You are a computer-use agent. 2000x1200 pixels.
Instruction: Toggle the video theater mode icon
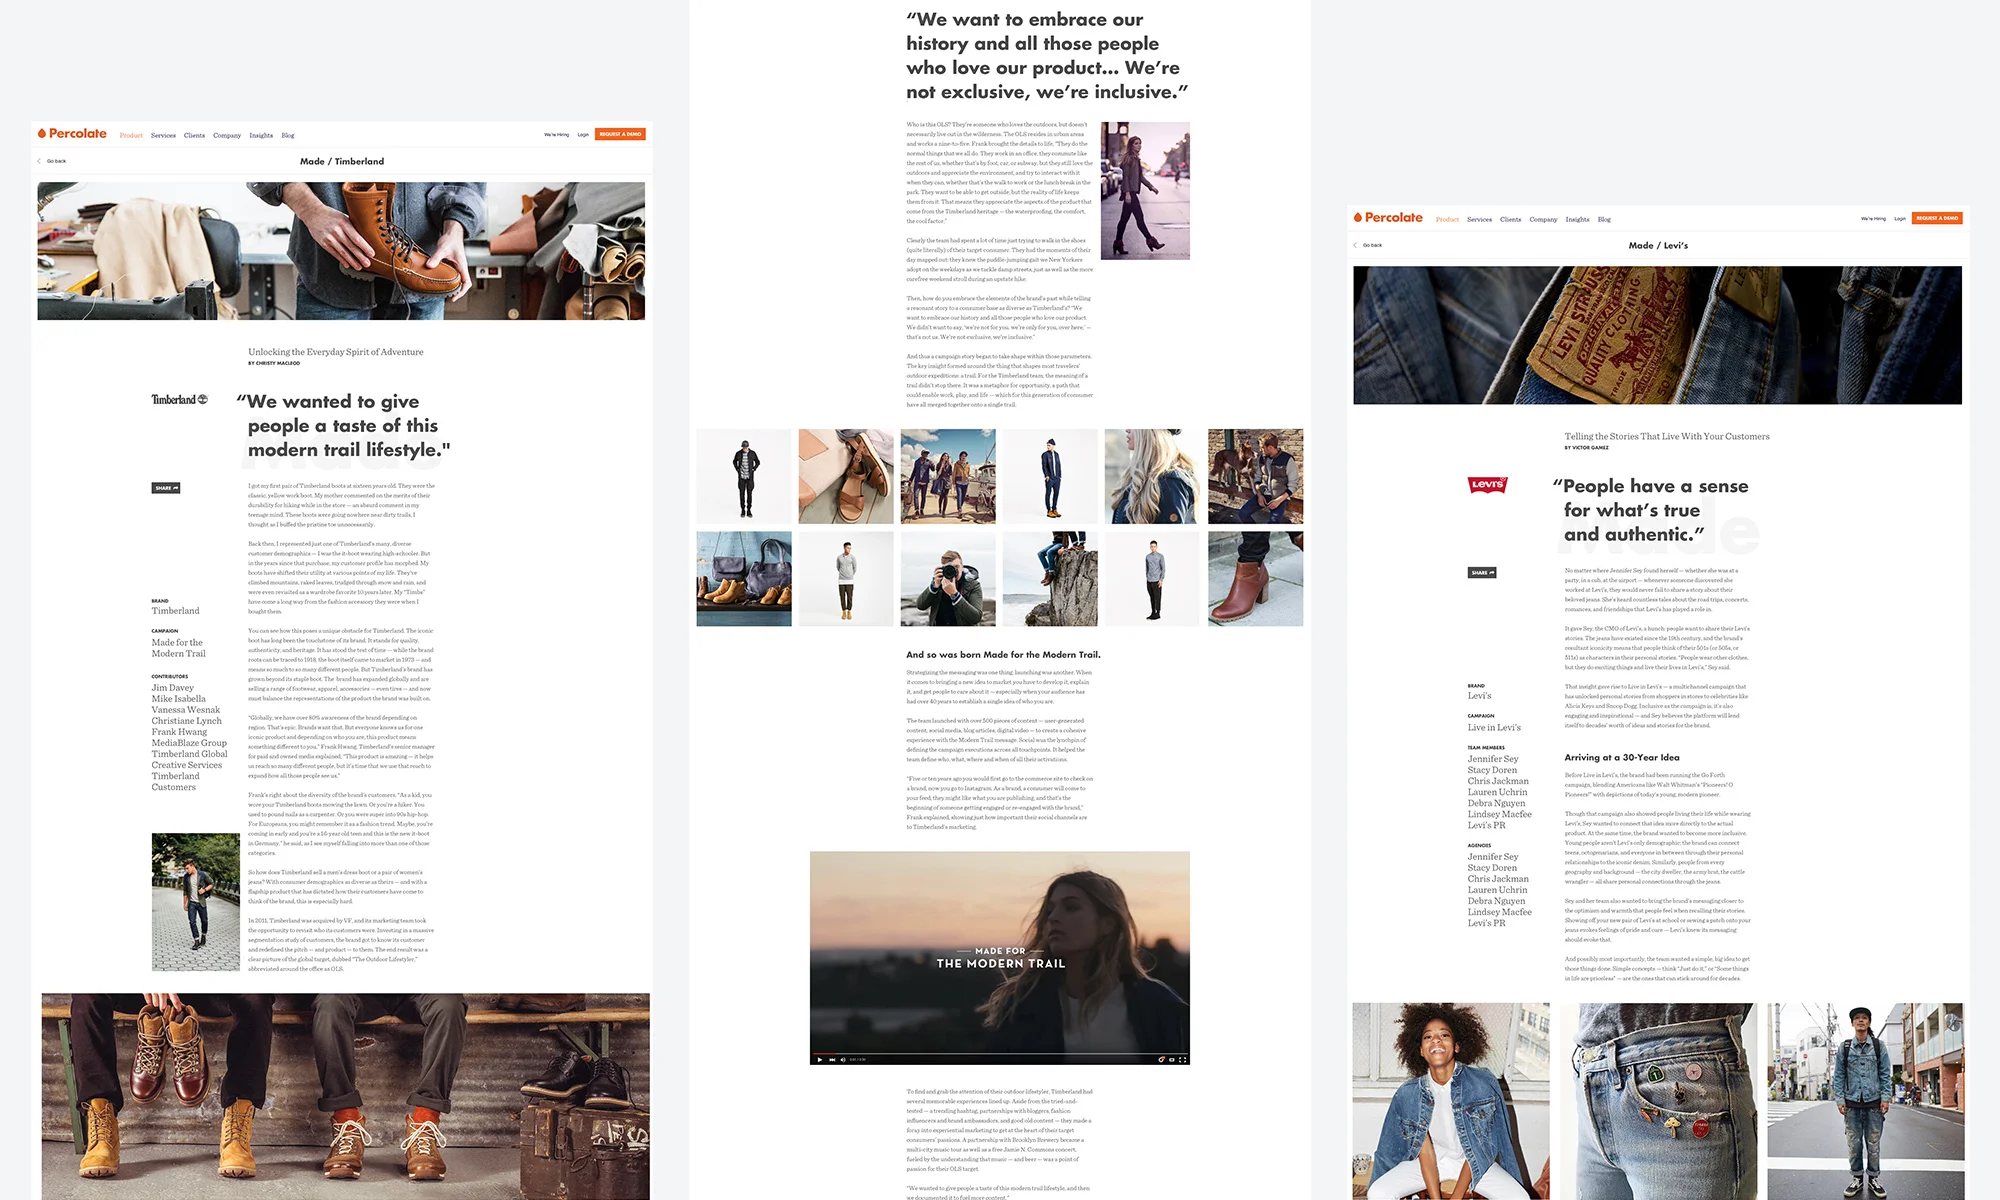1172,1059
